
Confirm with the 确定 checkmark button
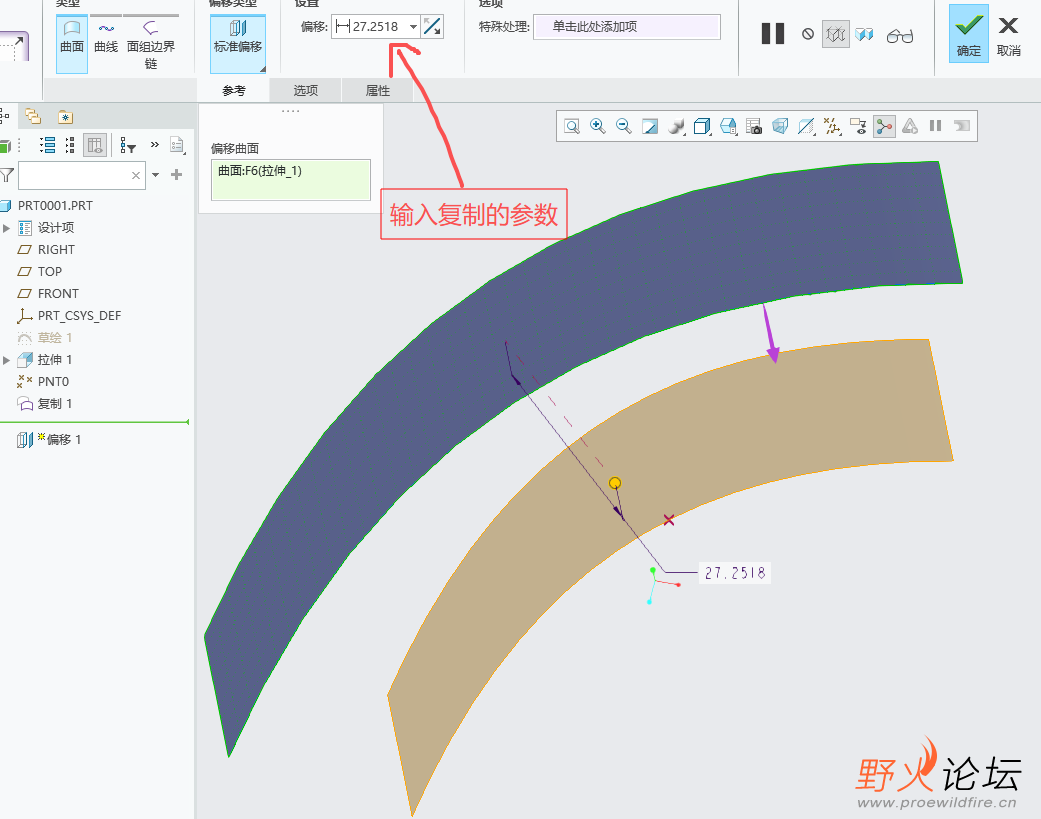coord(969,34)
